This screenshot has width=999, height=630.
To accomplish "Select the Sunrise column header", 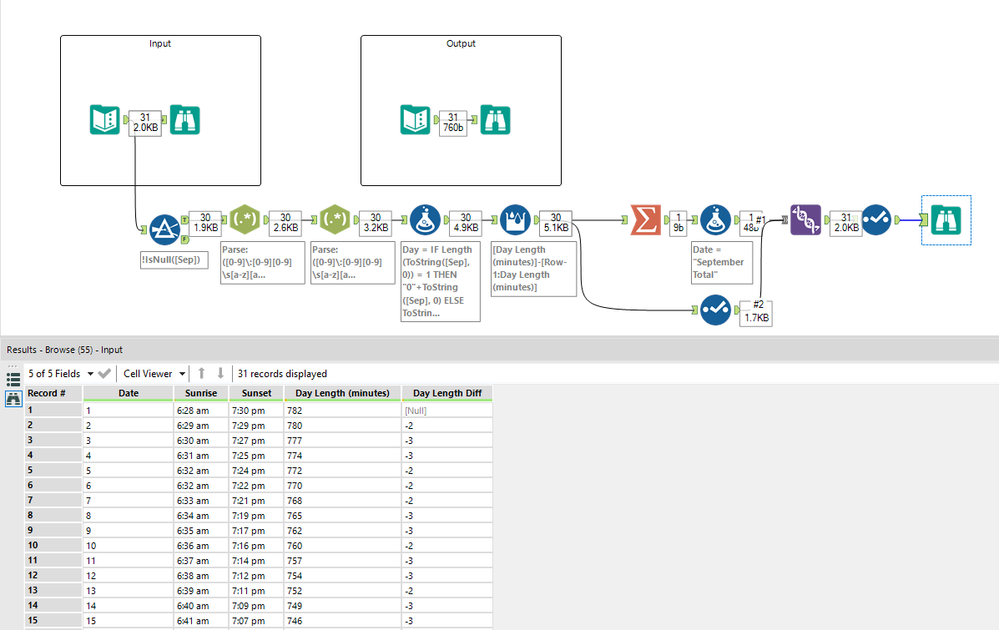I will (200, 393).
